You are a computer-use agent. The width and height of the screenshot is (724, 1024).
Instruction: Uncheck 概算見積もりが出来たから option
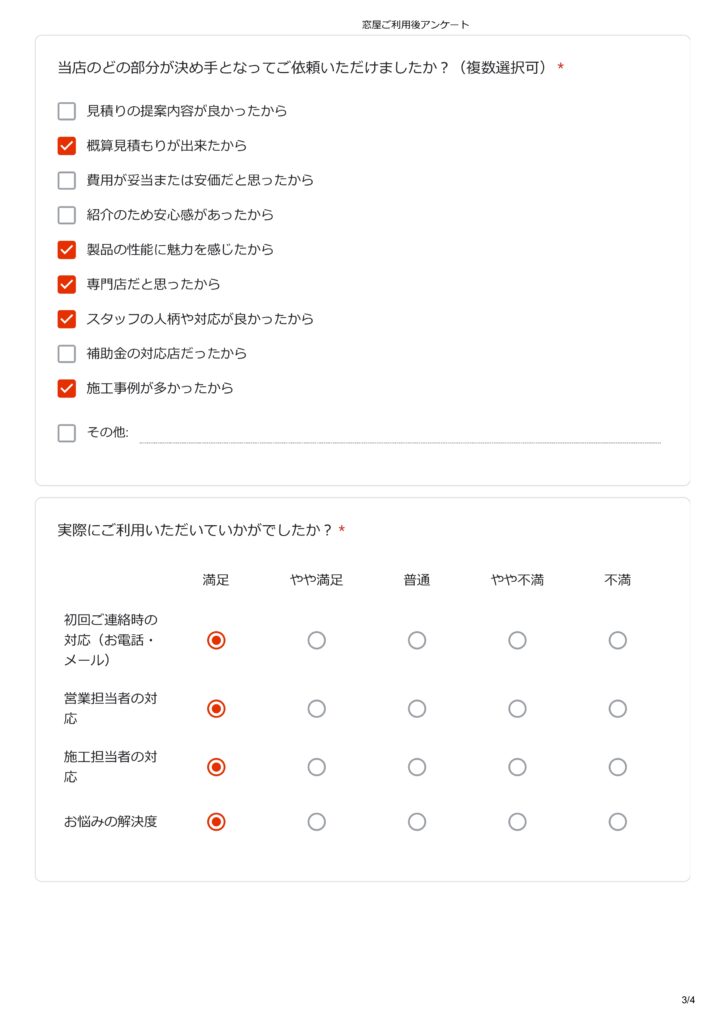pyautogui.click(x=67, y=146)
